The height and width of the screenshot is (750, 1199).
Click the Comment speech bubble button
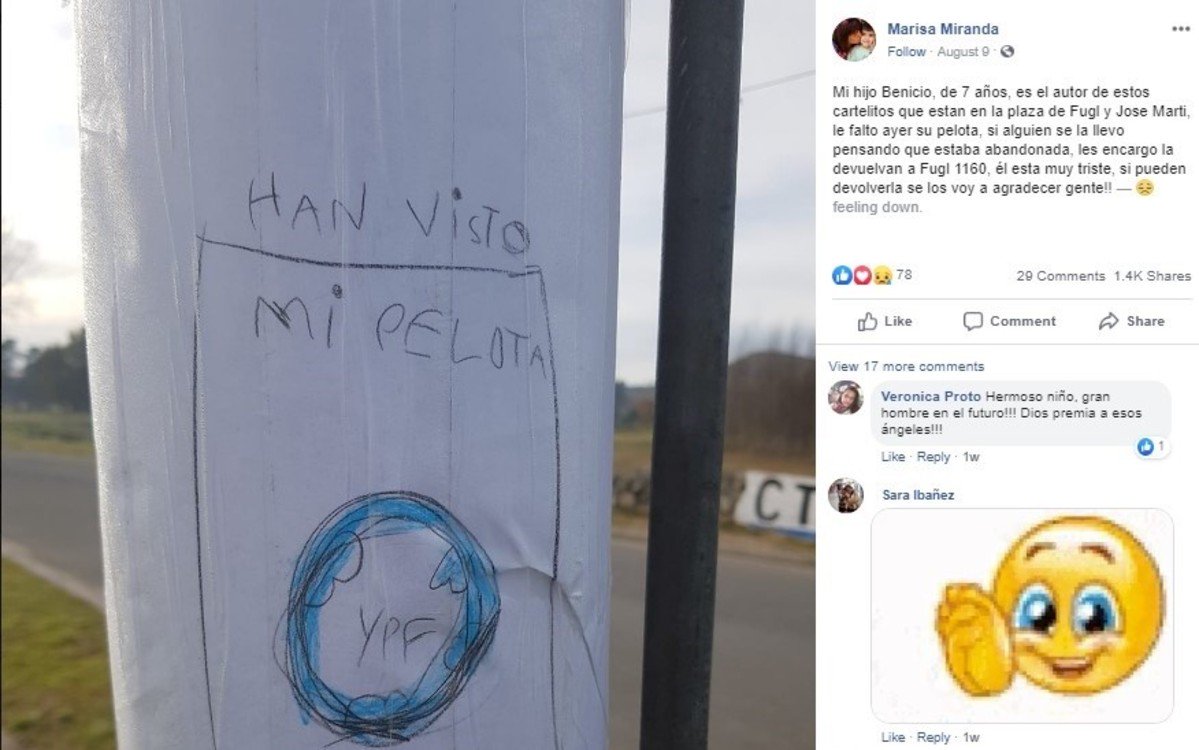tap(1009, 321)
